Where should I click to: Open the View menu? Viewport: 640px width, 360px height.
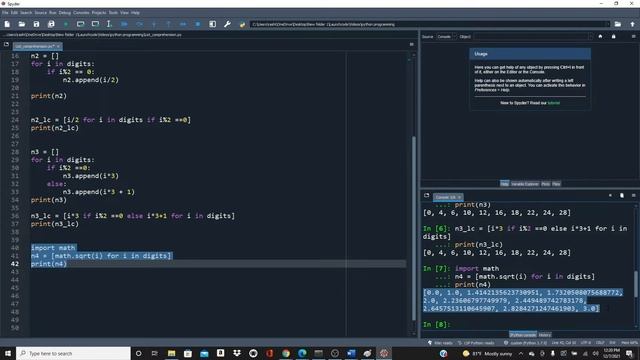coord(124,13)
